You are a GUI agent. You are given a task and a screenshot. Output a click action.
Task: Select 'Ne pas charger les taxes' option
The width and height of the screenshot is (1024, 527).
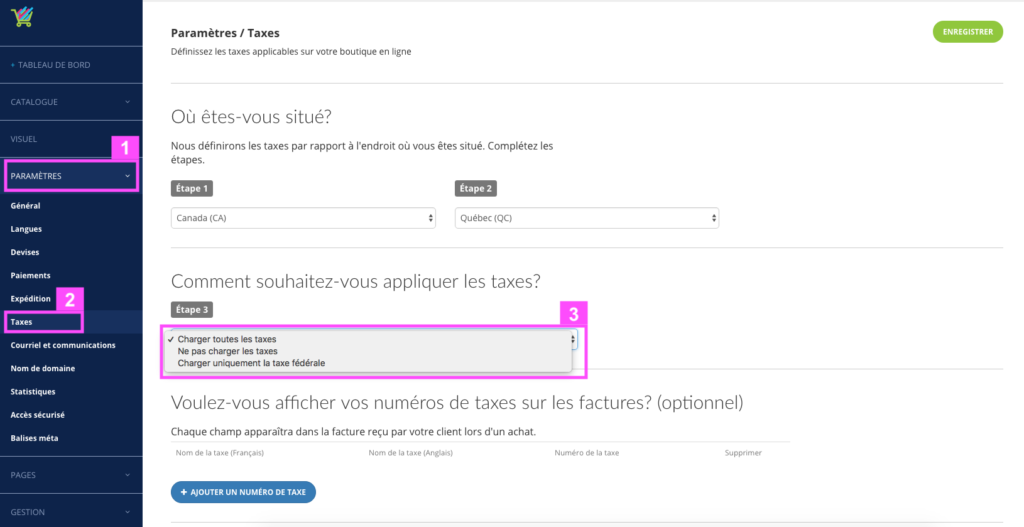pyautogui.click(x=227, y=351)
